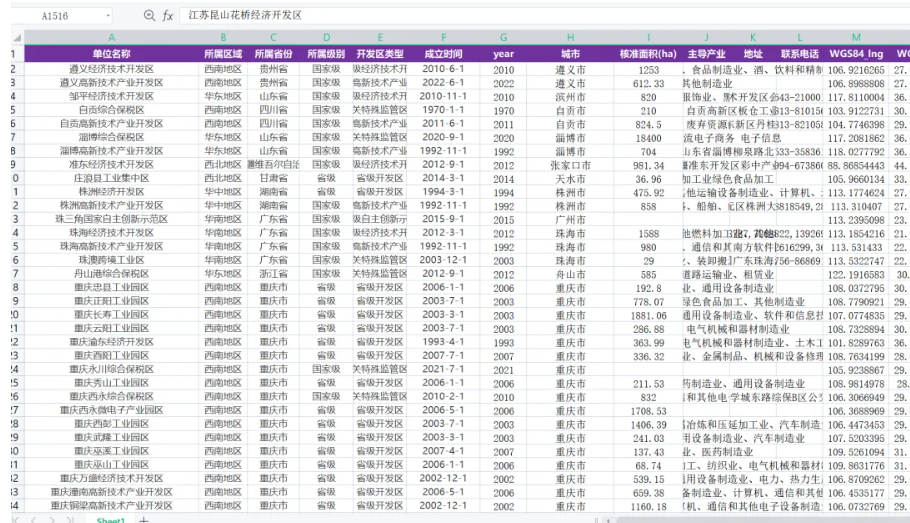Viewport: 910px width, 523px height.
Task: Select the 单位名称 header cell
Action: click(111, 54)
